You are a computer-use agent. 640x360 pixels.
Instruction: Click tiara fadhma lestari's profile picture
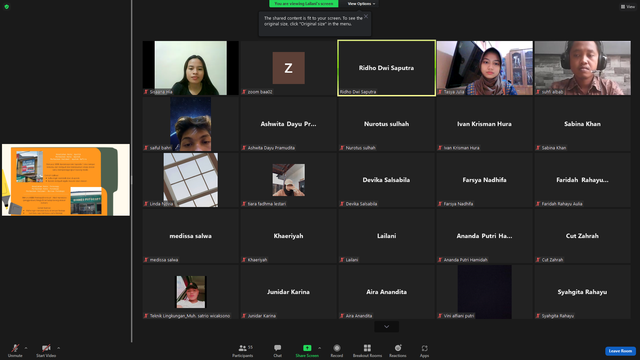(289, 180)
